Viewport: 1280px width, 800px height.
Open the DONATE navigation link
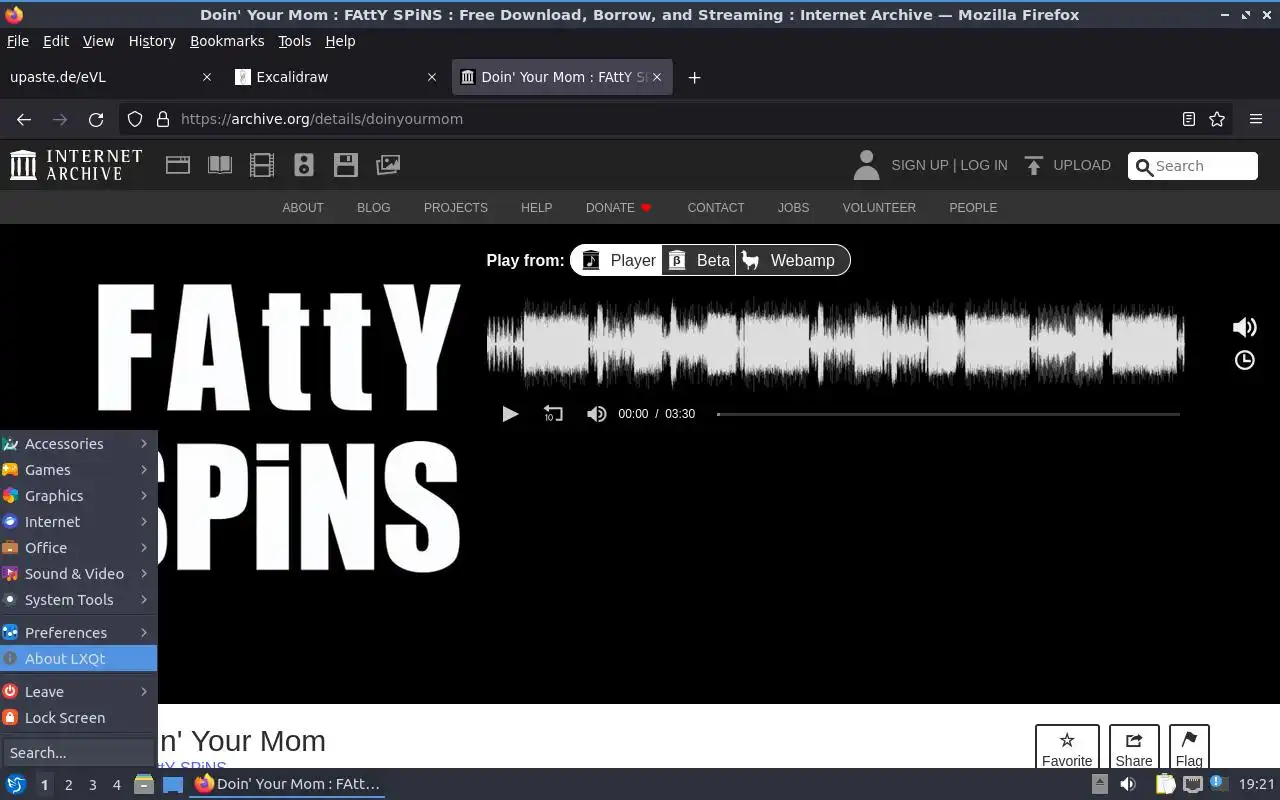point(619,208)
